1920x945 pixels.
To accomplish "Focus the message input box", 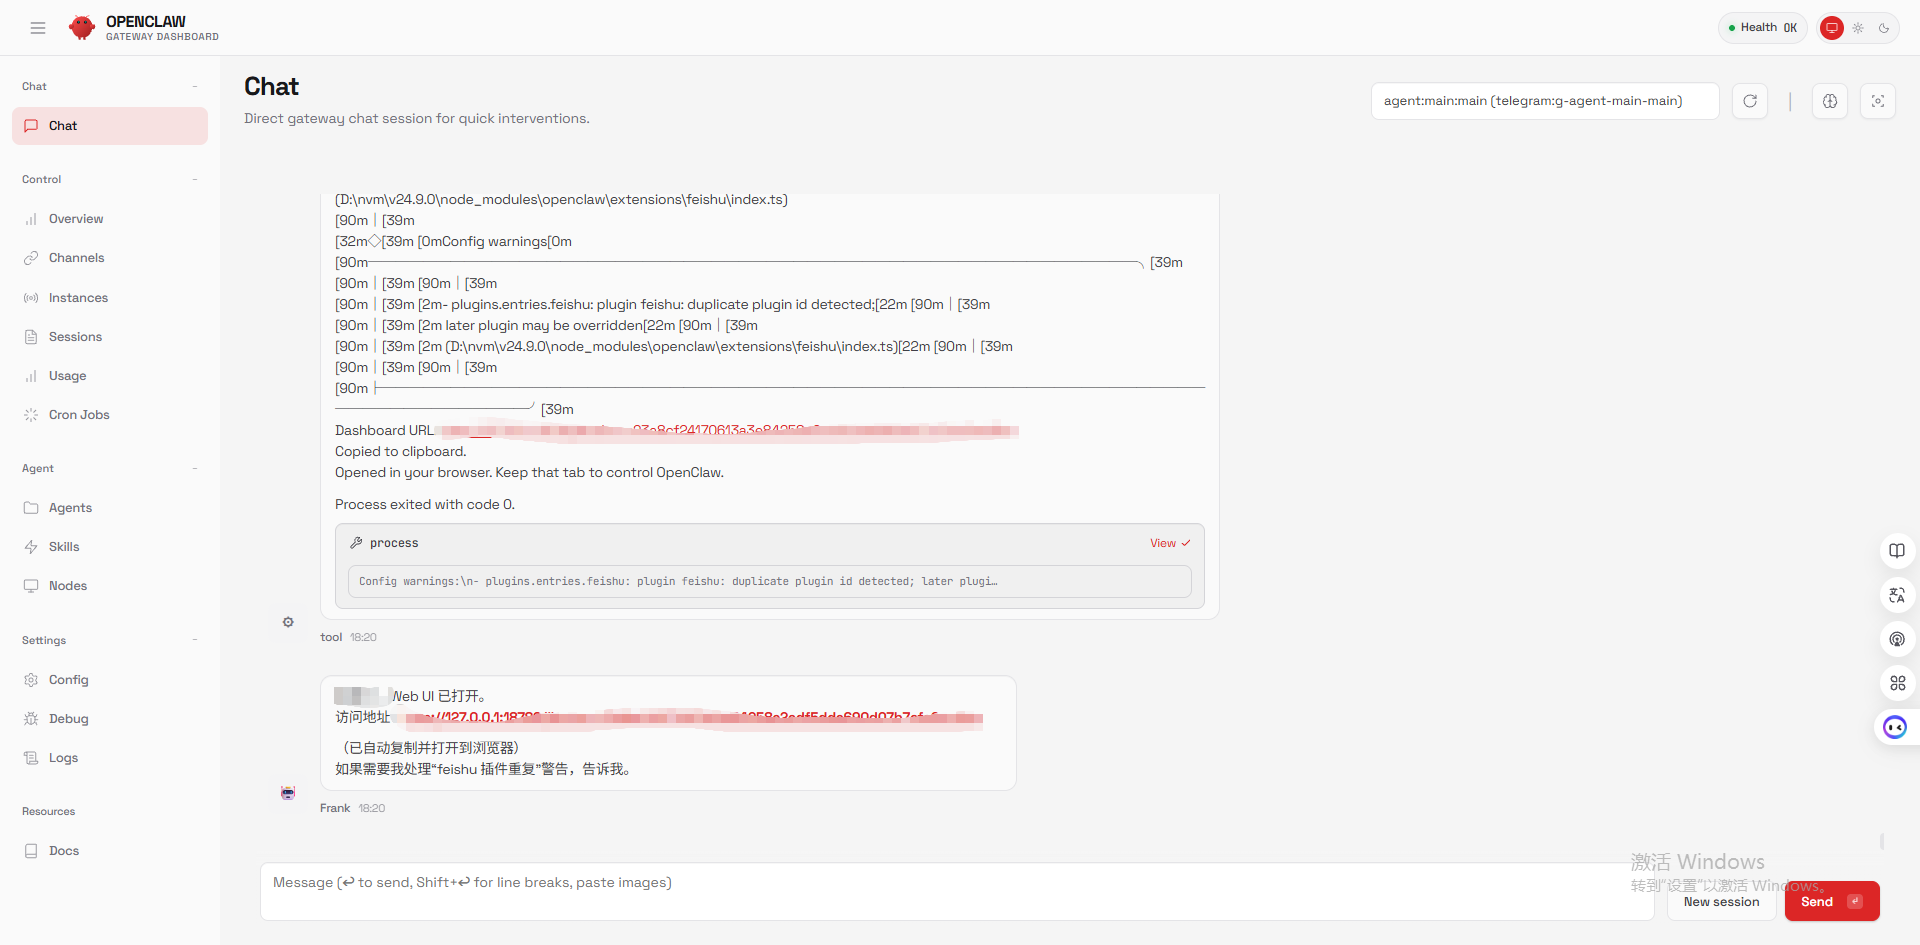I will click(x=957, y=891).
